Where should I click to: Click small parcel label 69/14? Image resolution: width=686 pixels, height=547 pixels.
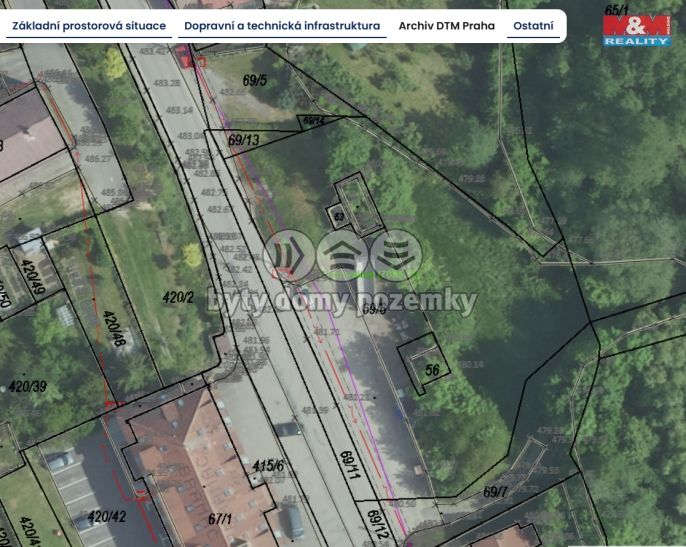314,120
